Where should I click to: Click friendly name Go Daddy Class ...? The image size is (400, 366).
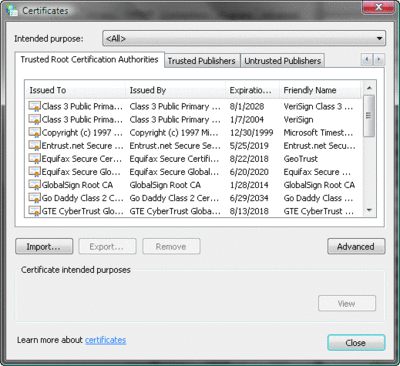pyautogui.click(x=318, y=198)
